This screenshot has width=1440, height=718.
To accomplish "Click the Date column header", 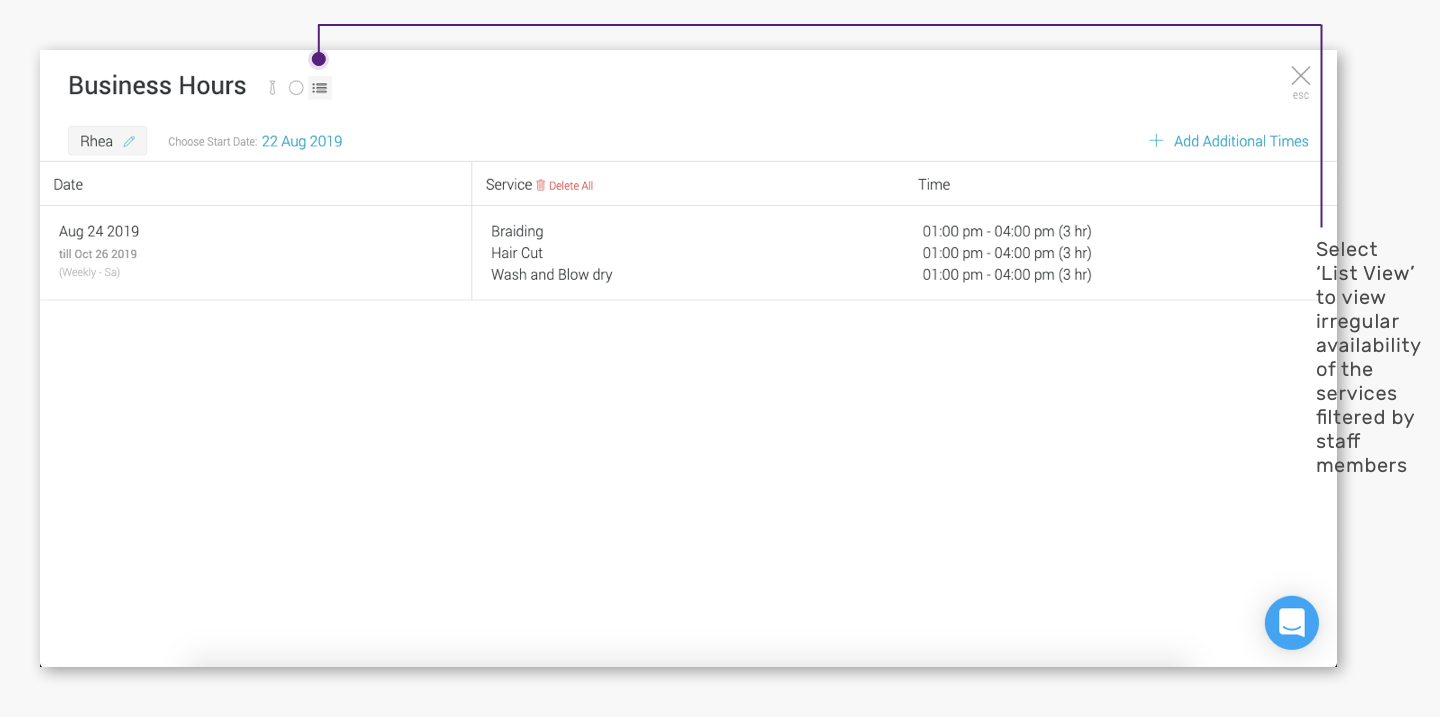I will click(x=68, y=185).
